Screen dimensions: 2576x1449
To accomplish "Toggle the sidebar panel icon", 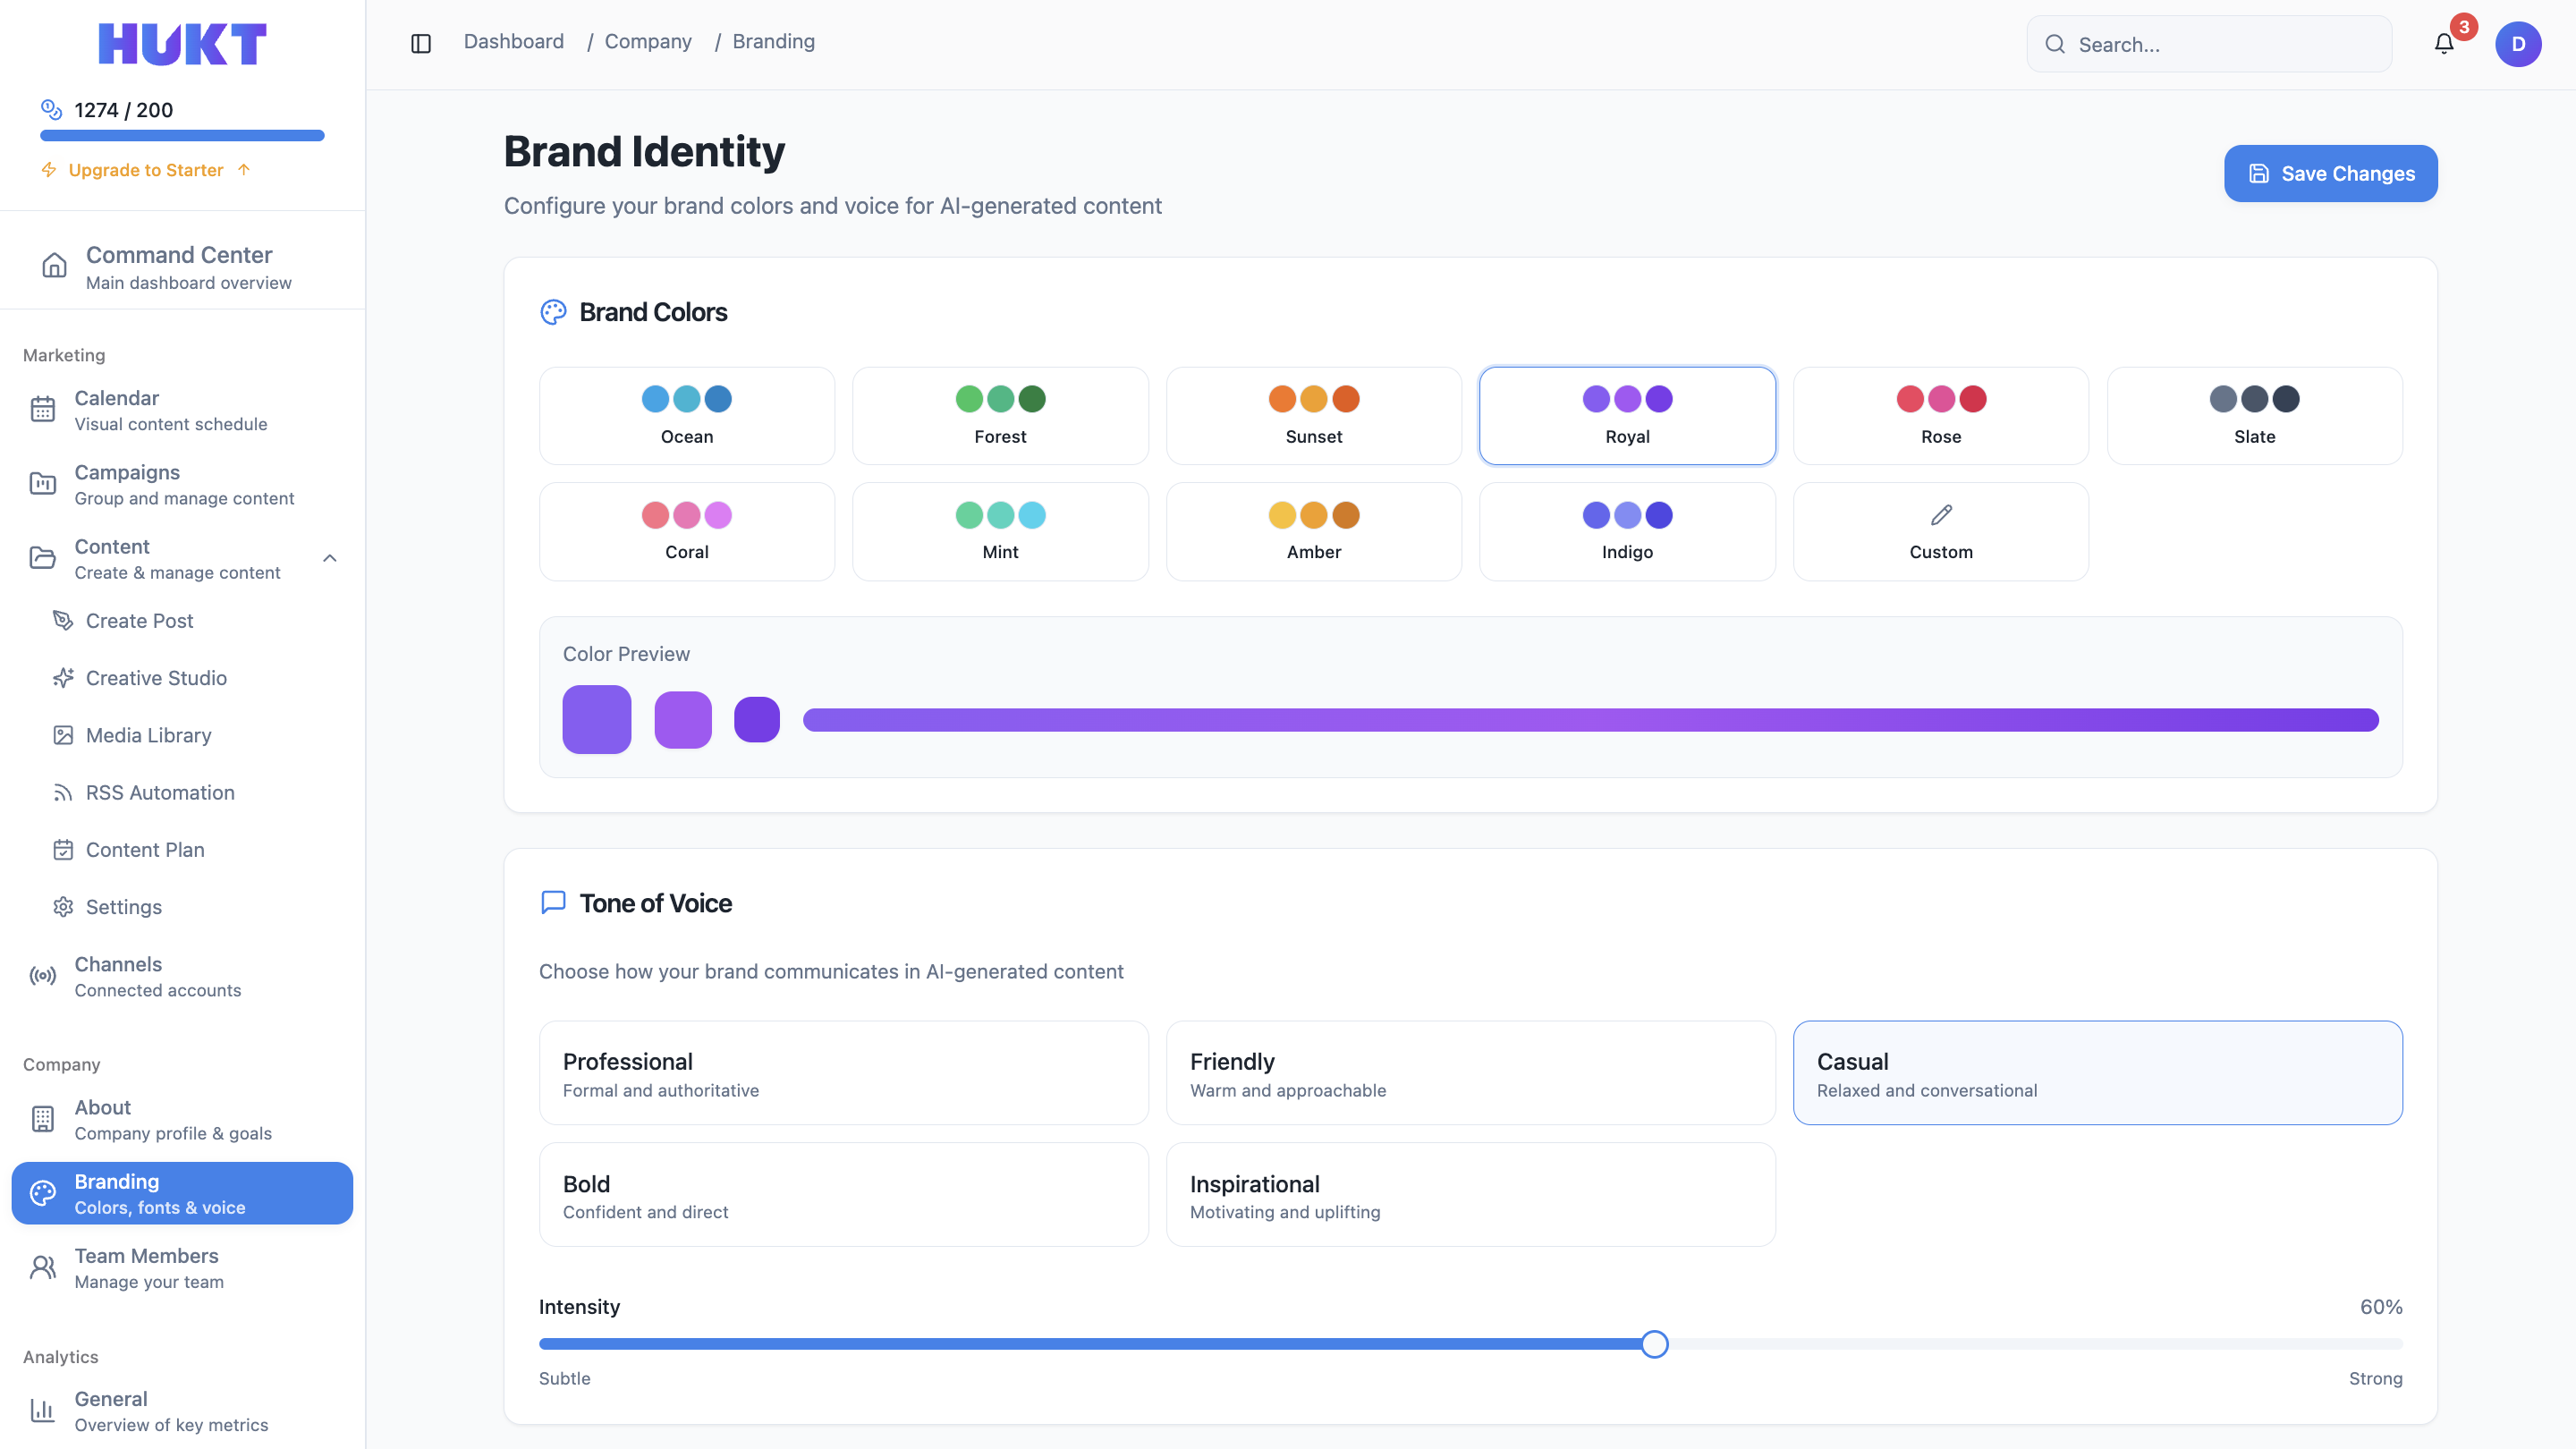I will (x=421, y=43).
